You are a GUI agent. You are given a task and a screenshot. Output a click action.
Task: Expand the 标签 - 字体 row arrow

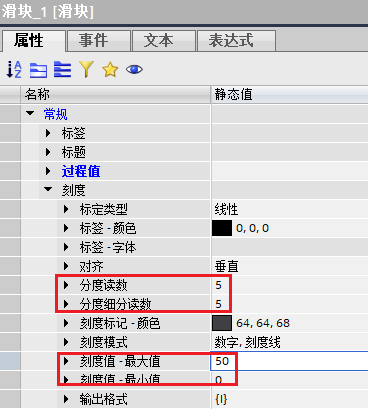tap(66, 247)
